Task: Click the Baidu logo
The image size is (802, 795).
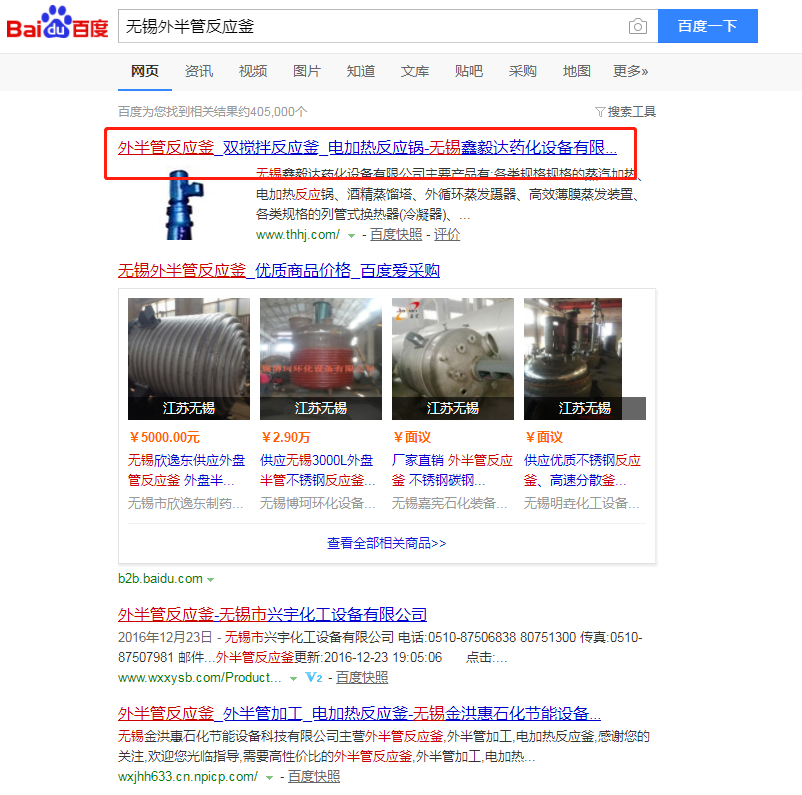Action: [57, 23]
